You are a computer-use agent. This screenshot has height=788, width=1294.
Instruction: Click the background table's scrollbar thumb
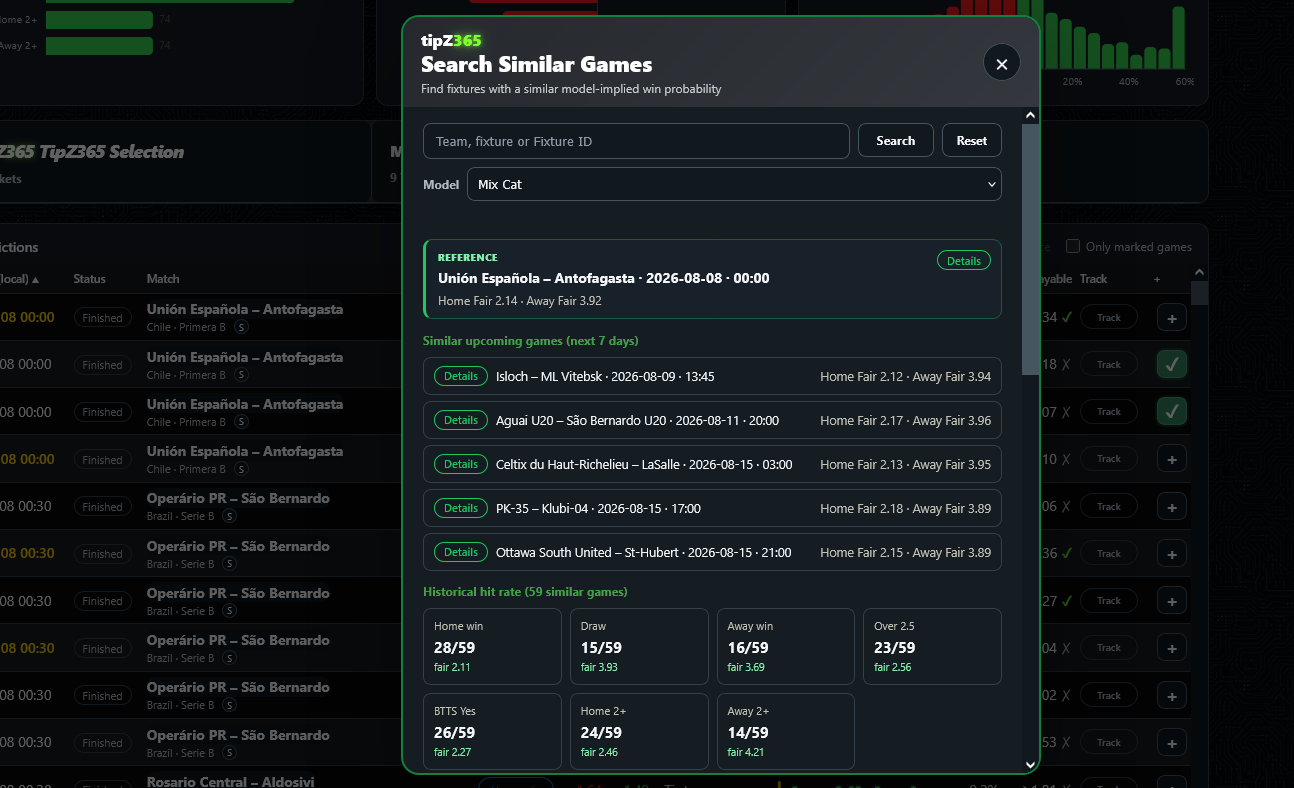pyautogui.click(x=1200, y=292)
